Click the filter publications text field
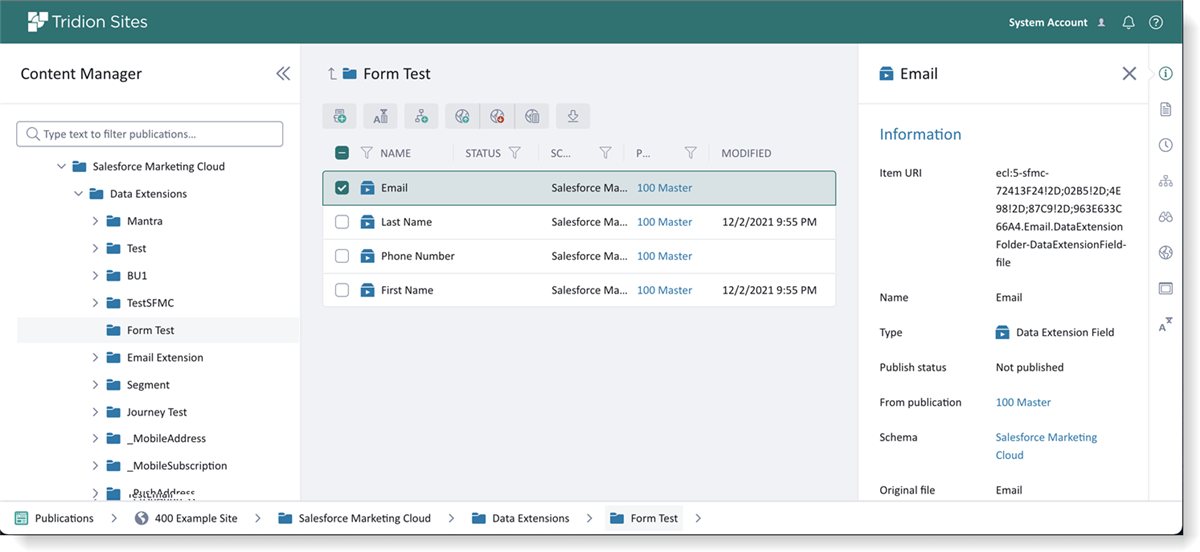This screenshot has height=552, width=1200. [x=150, y=134]
